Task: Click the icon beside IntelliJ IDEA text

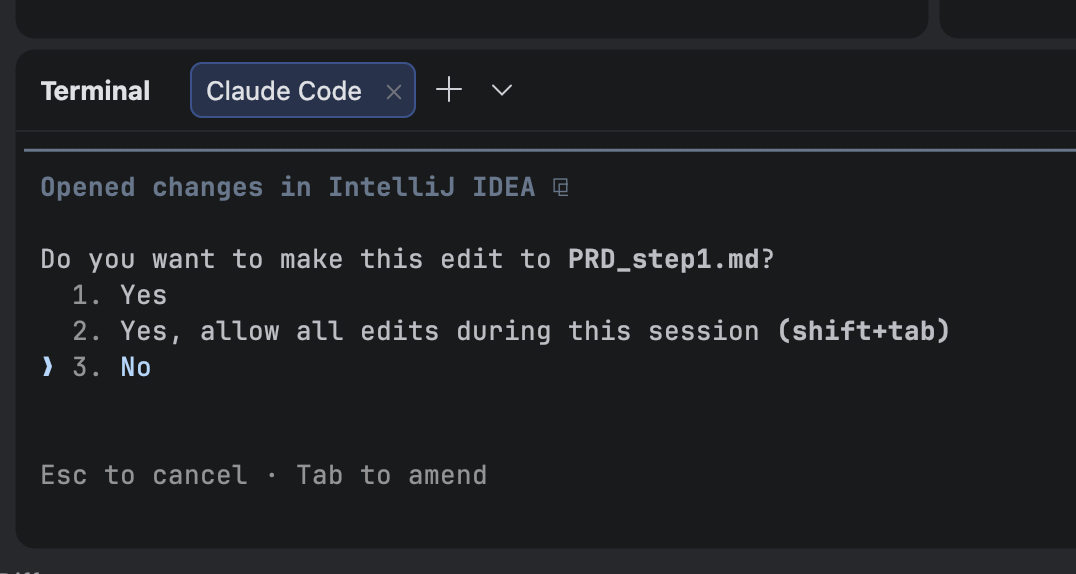Action: (x=561, y=187)
